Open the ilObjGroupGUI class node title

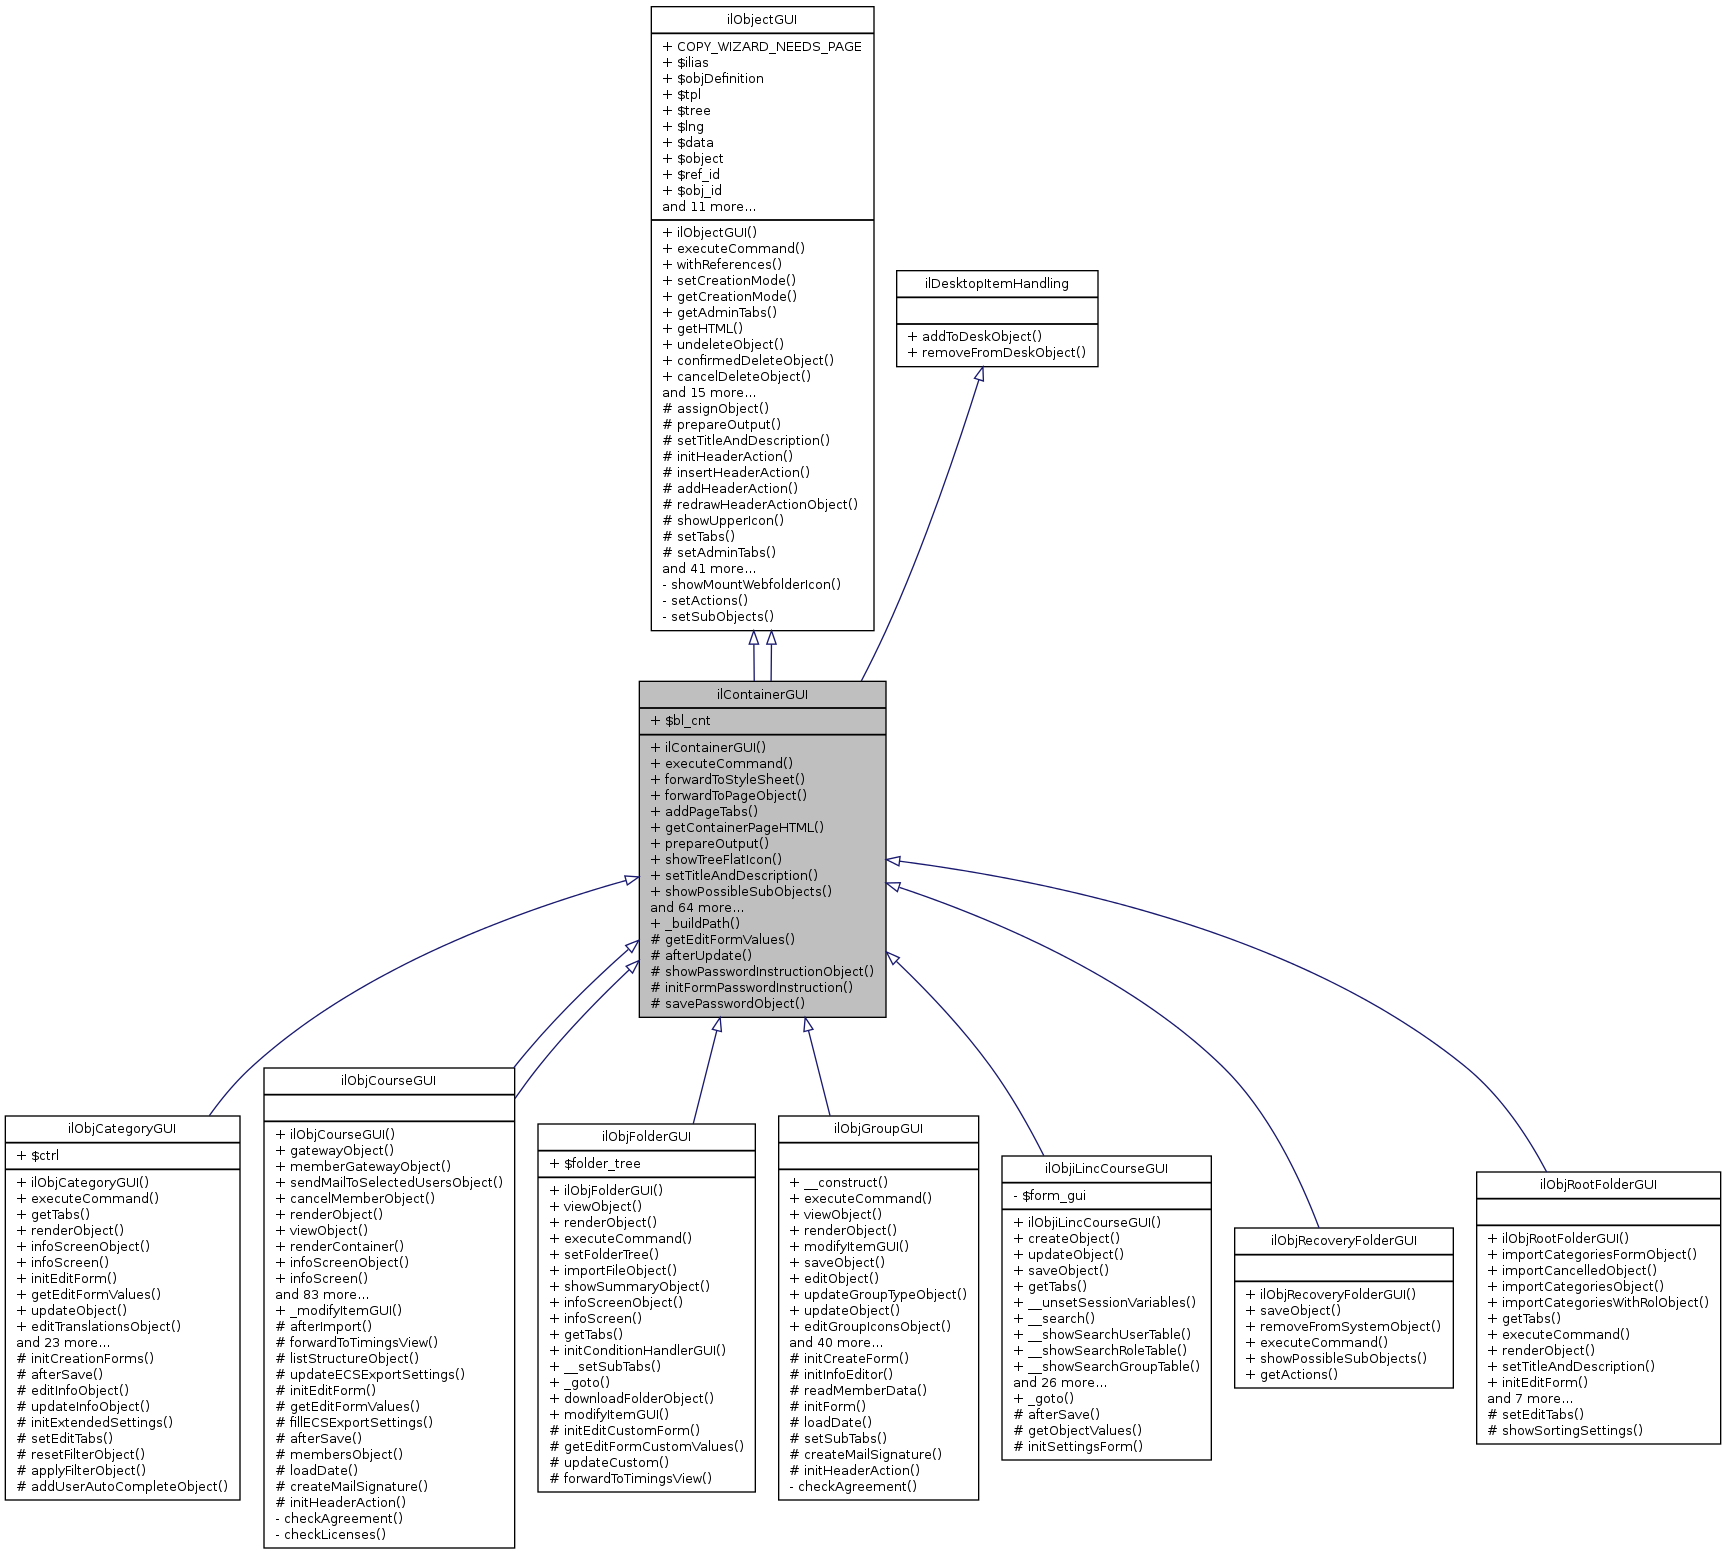point(878,1128)
